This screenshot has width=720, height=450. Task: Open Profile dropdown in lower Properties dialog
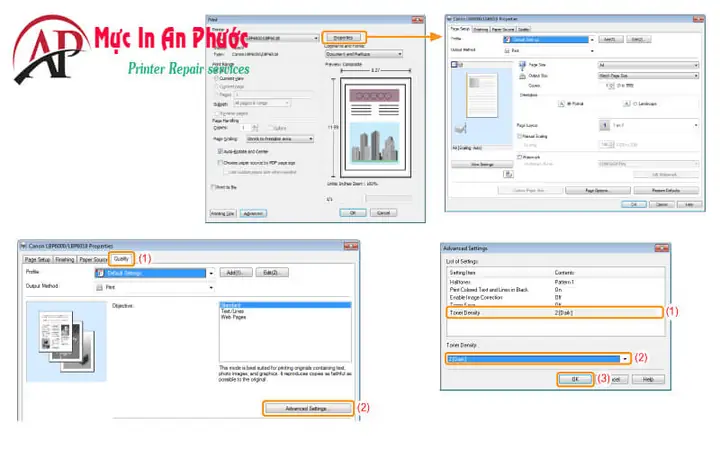pos(155,273)
